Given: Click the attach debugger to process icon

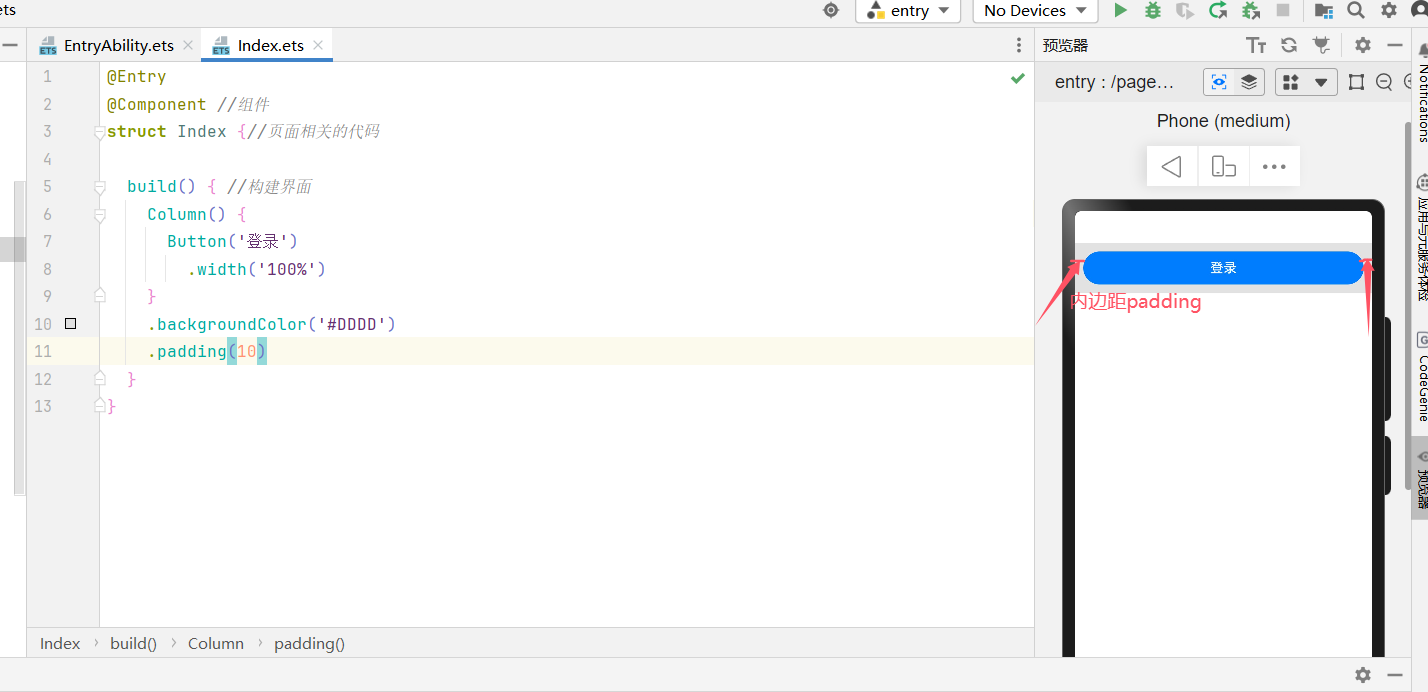Looking at the screenshot, I should pos(1250,10).
